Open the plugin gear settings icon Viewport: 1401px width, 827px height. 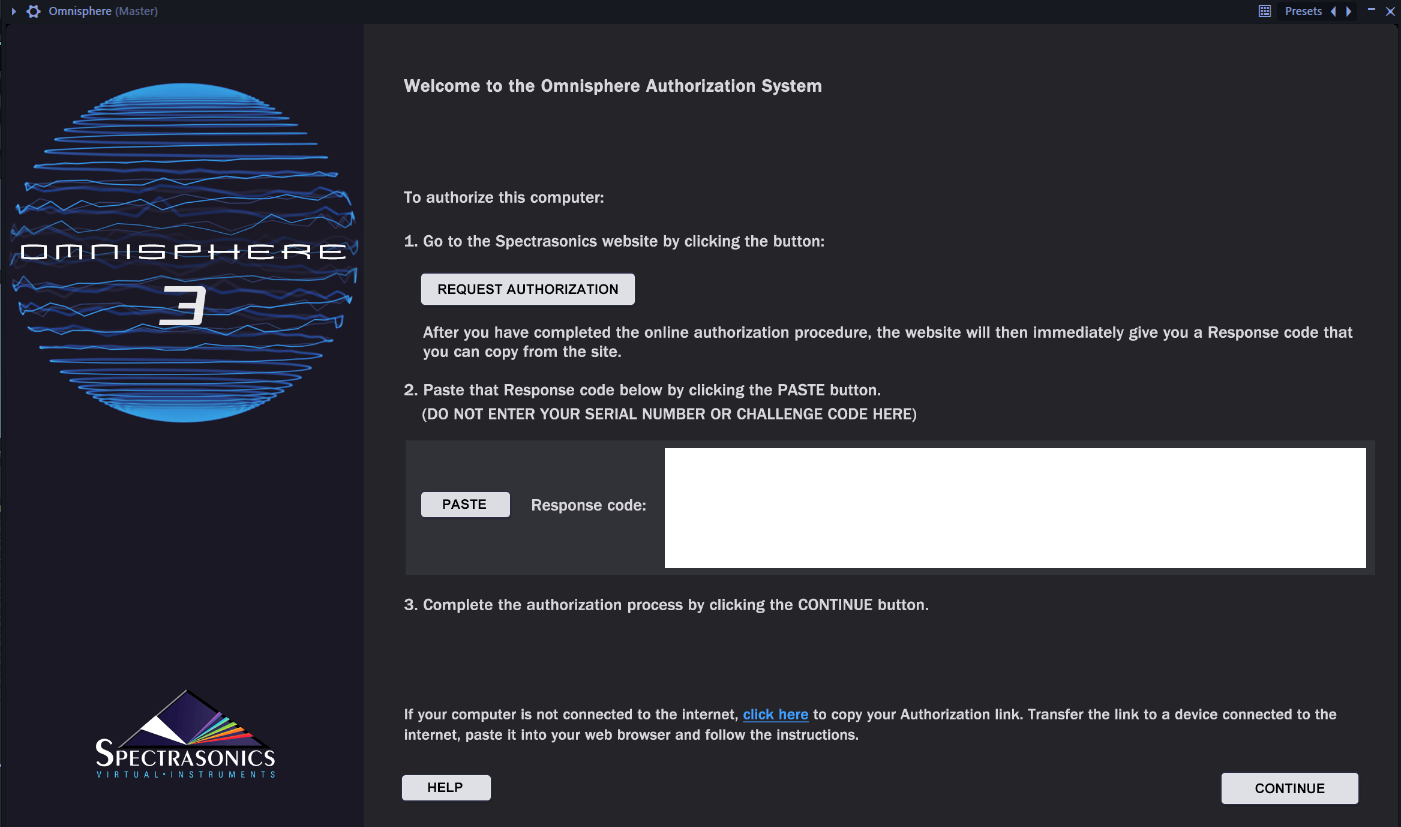point(33,11)
